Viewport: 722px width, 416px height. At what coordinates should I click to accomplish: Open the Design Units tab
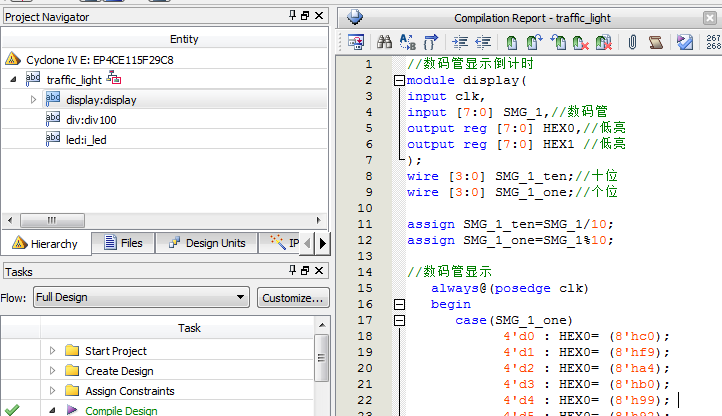206,243
